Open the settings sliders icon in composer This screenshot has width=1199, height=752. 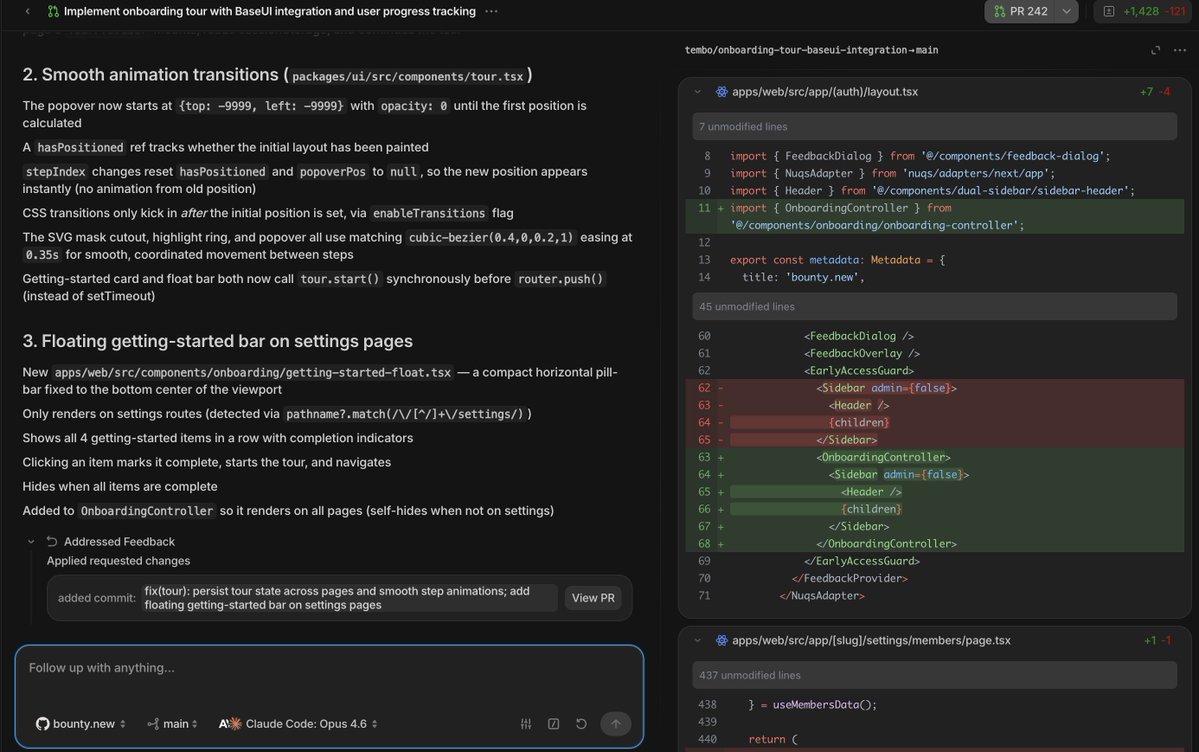coord(526,724)
